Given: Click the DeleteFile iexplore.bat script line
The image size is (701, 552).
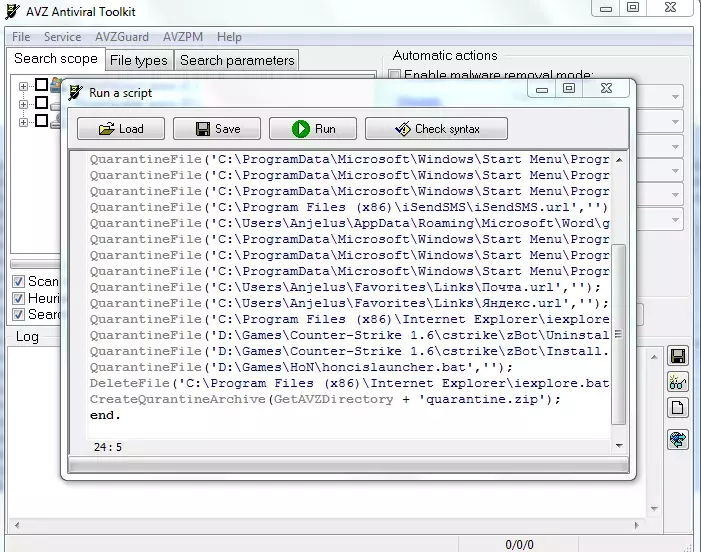Looking at the screenshot, I should pos(349,383).
